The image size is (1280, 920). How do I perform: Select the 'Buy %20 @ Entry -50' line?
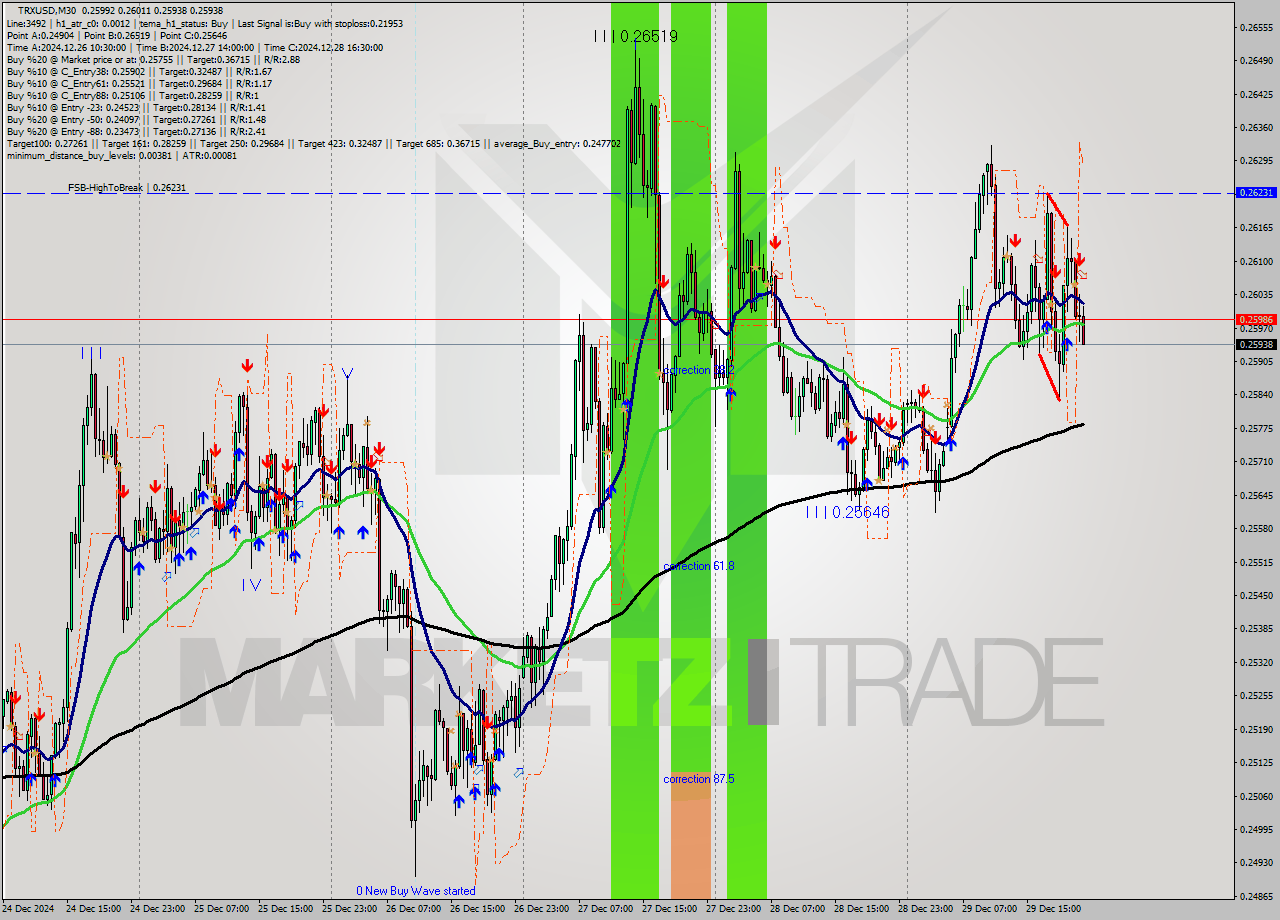coord(136,119)
